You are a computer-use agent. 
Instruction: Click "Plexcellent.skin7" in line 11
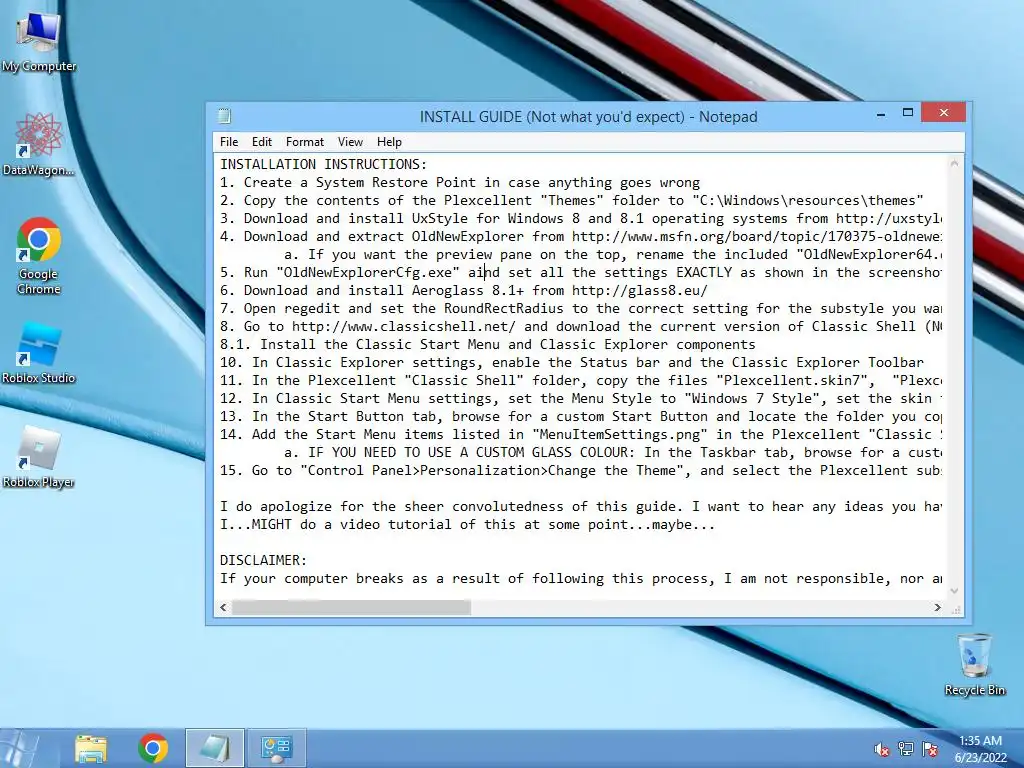tap(792, 381)
